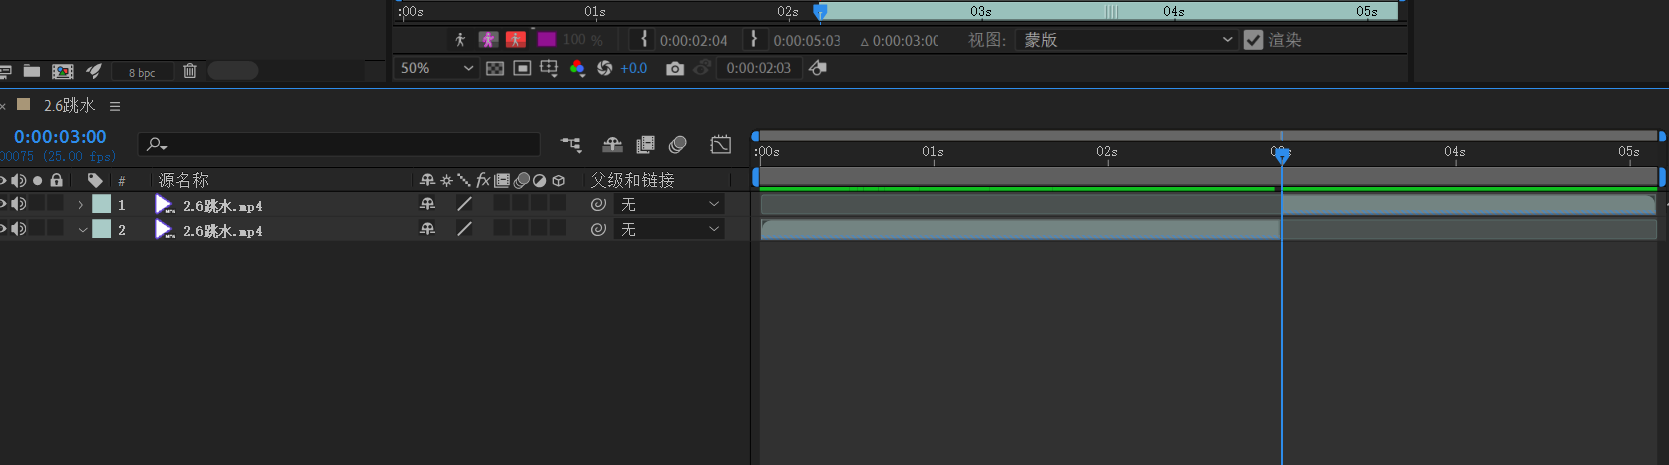The height and width of the screenshot is (465, 1669).
Task: Click layer 2 teal label color swatch
Action: tap(101, 229)
